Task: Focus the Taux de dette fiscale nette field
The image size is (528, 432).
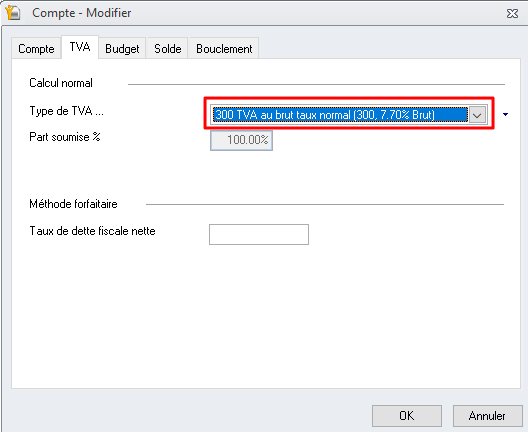Action: (x=259, y=234)
